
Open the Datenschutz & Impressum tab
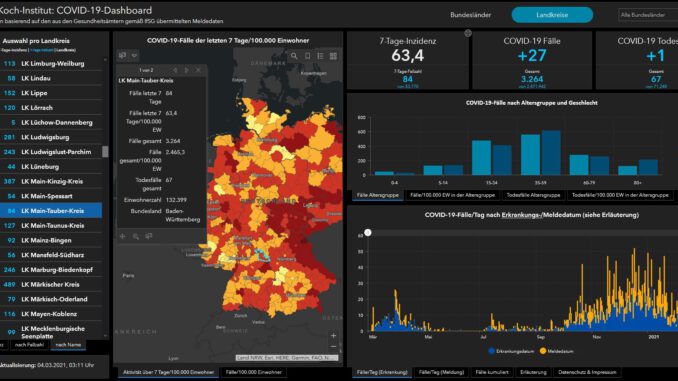coord(587,372)
